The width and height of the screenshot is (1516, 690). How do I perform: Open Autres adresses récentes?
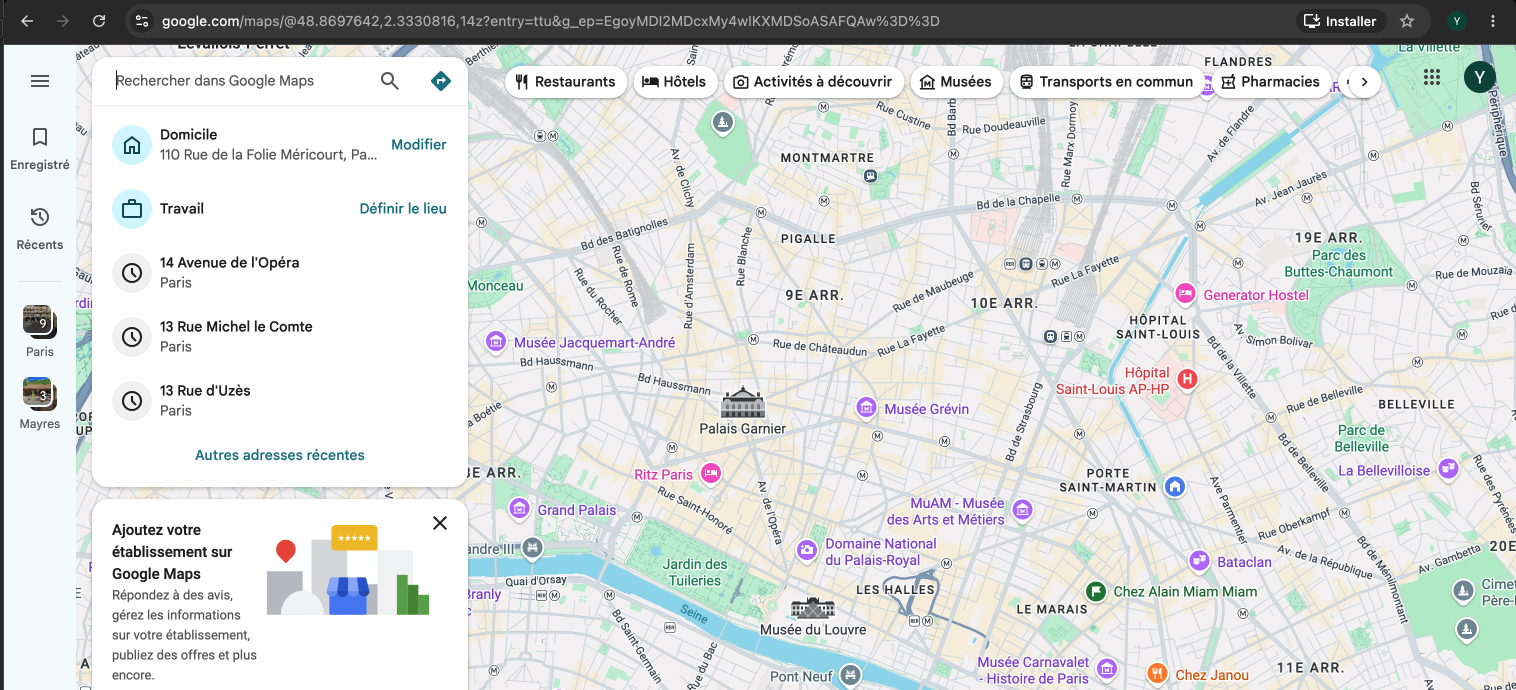click(280, 455)
